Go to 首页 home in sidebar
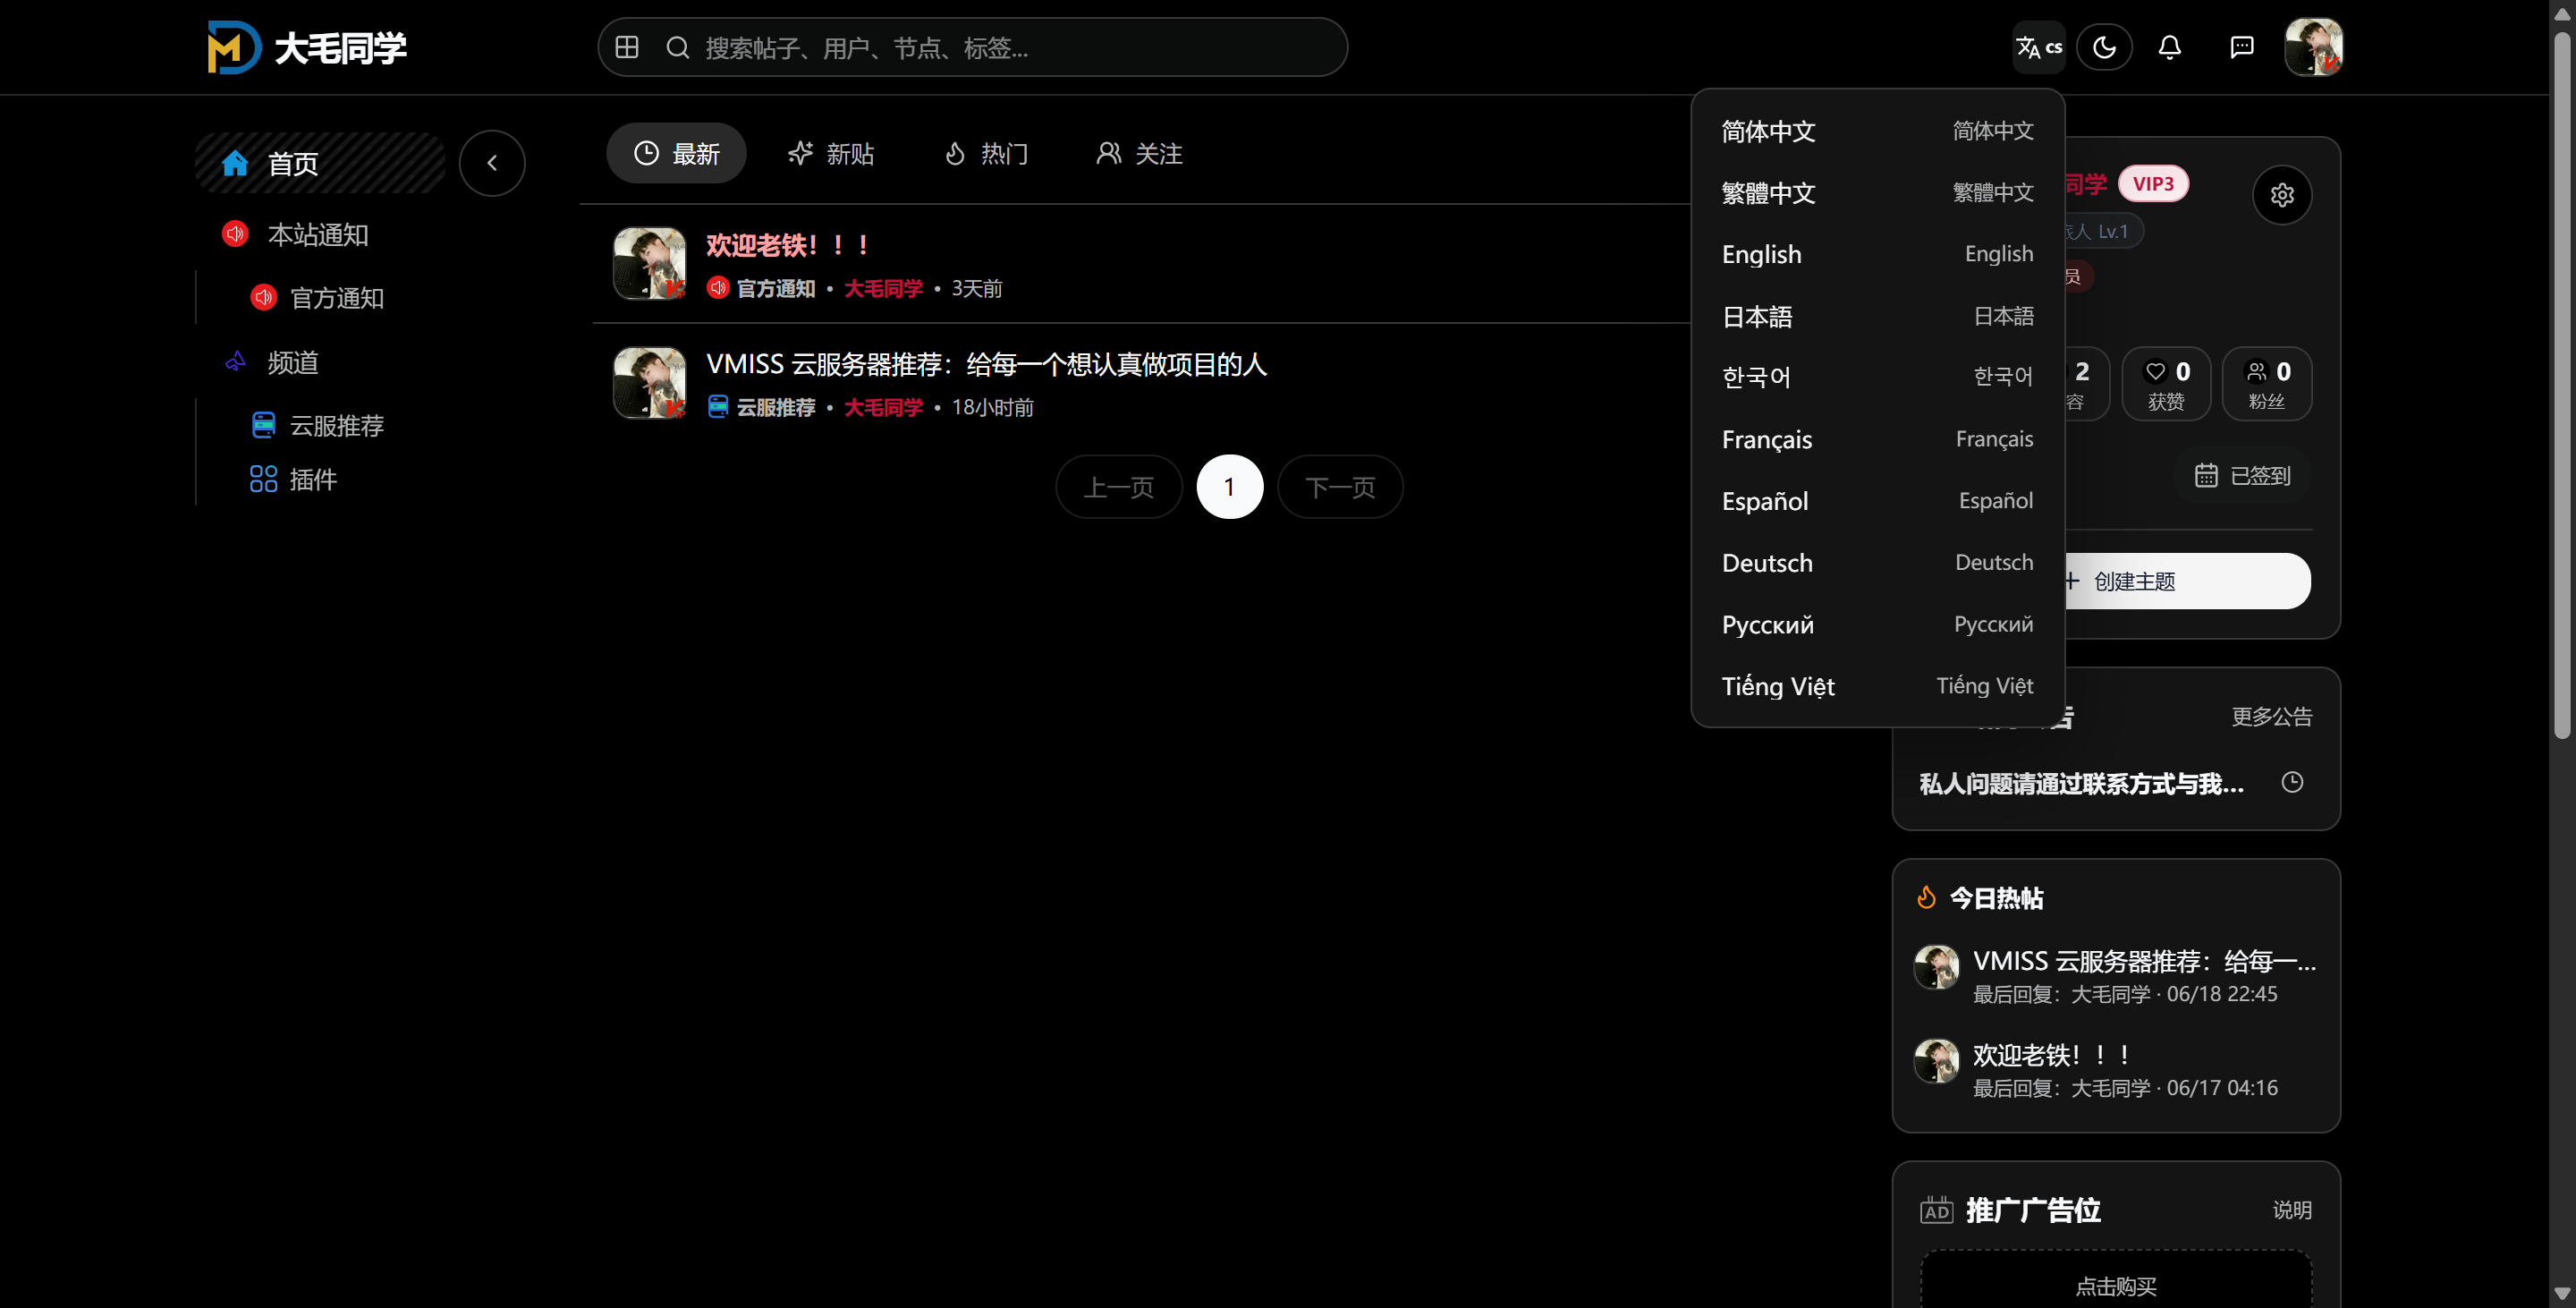 point(320,163)
